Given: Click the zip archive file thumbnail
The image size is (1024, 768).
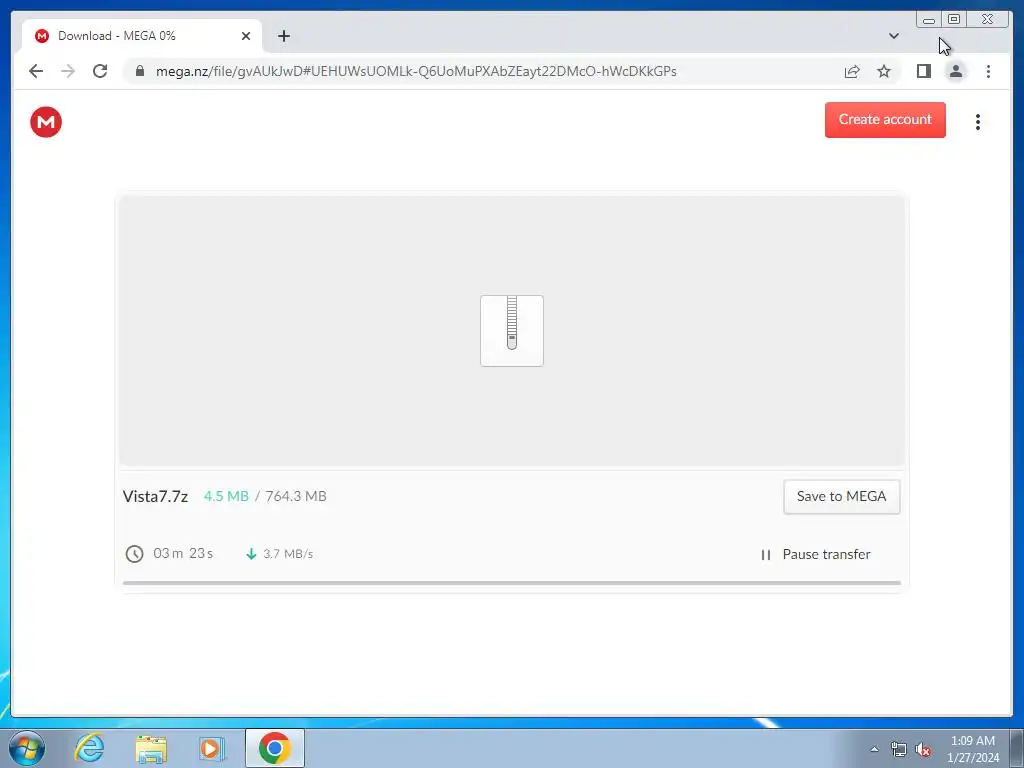Looking at the screenshot, I should [512, 330].
